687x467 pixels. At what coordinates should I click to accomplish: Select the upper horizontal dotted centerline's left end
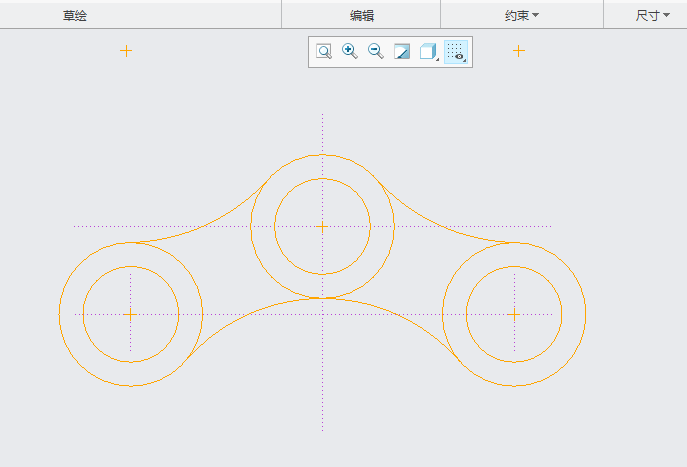click(80, 226)
